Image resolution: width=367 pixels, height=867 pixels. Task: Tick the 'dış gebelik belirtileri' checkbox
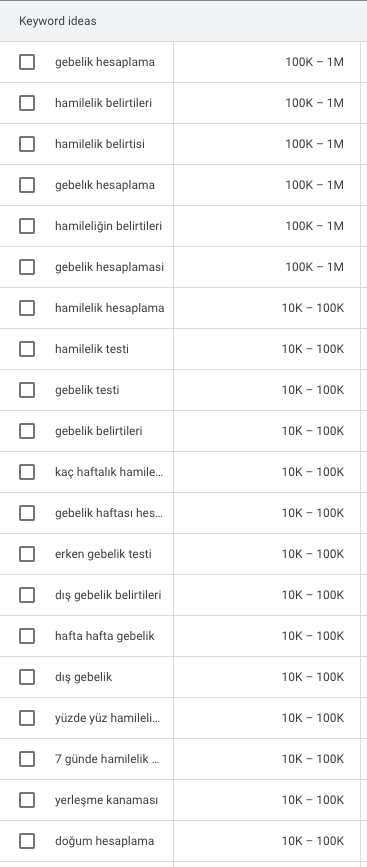click(27, 595)
